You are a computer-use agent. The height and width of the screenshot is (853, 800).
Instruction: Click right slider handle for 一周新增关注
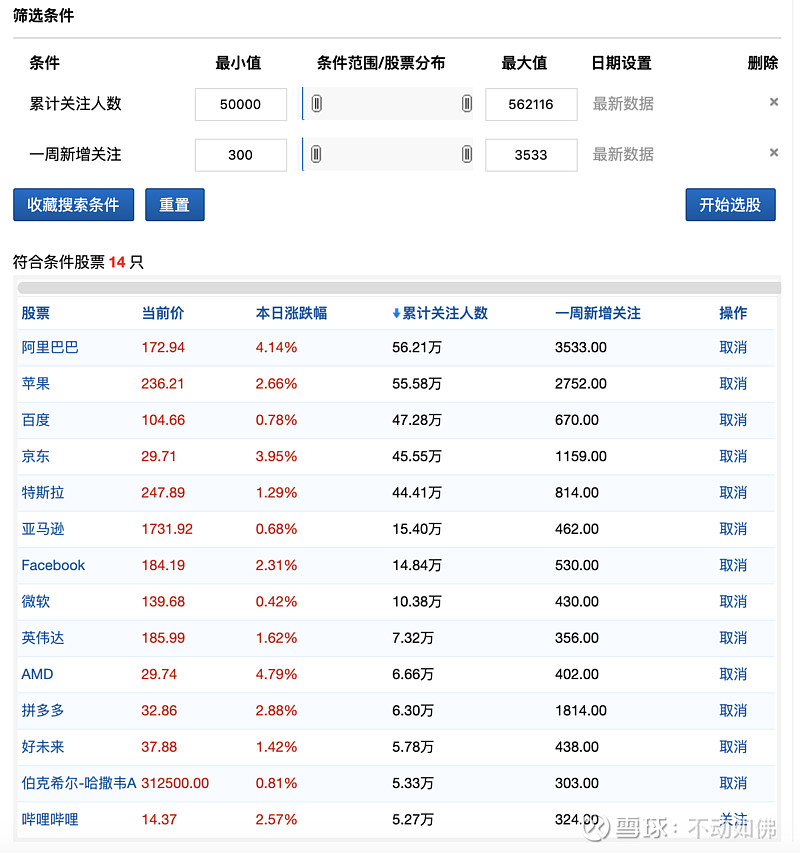[x=467, y=154]
